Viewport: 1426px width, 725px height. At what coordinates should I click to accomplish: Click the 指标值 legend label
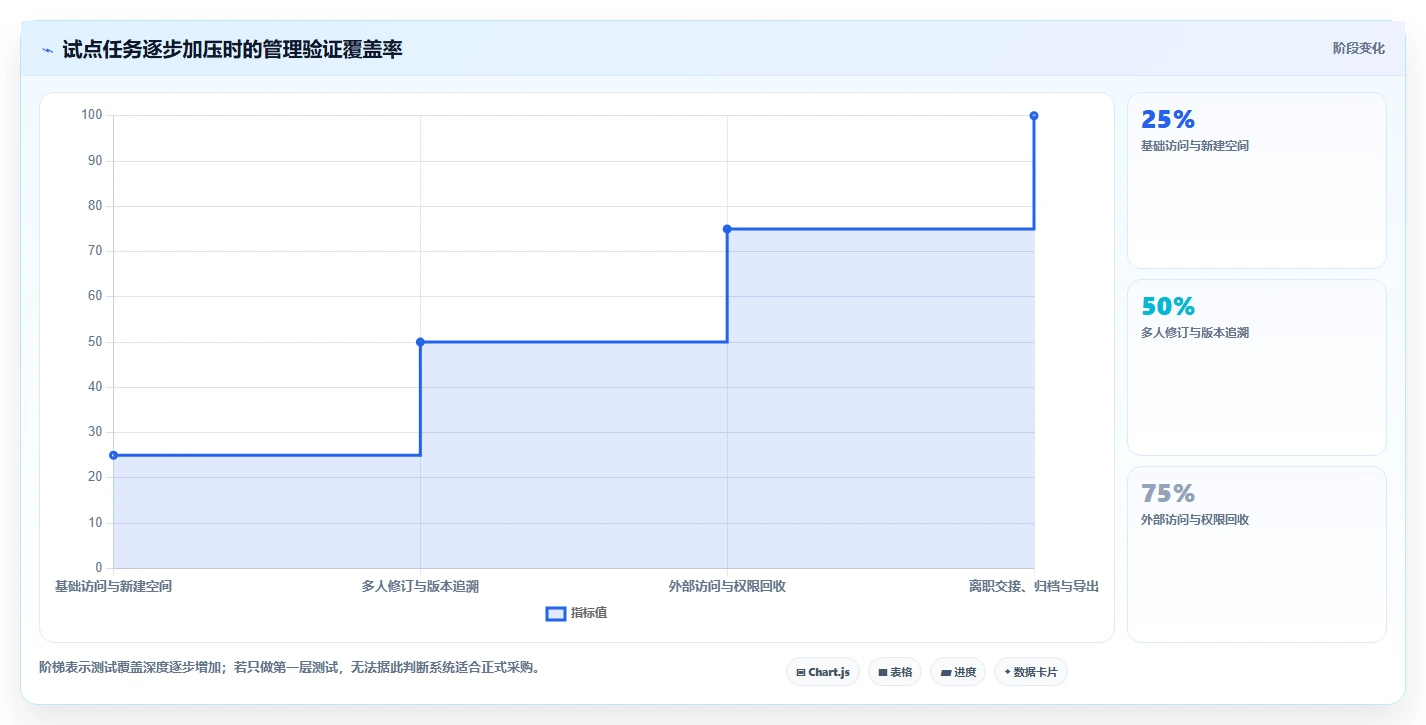(589, 613)
